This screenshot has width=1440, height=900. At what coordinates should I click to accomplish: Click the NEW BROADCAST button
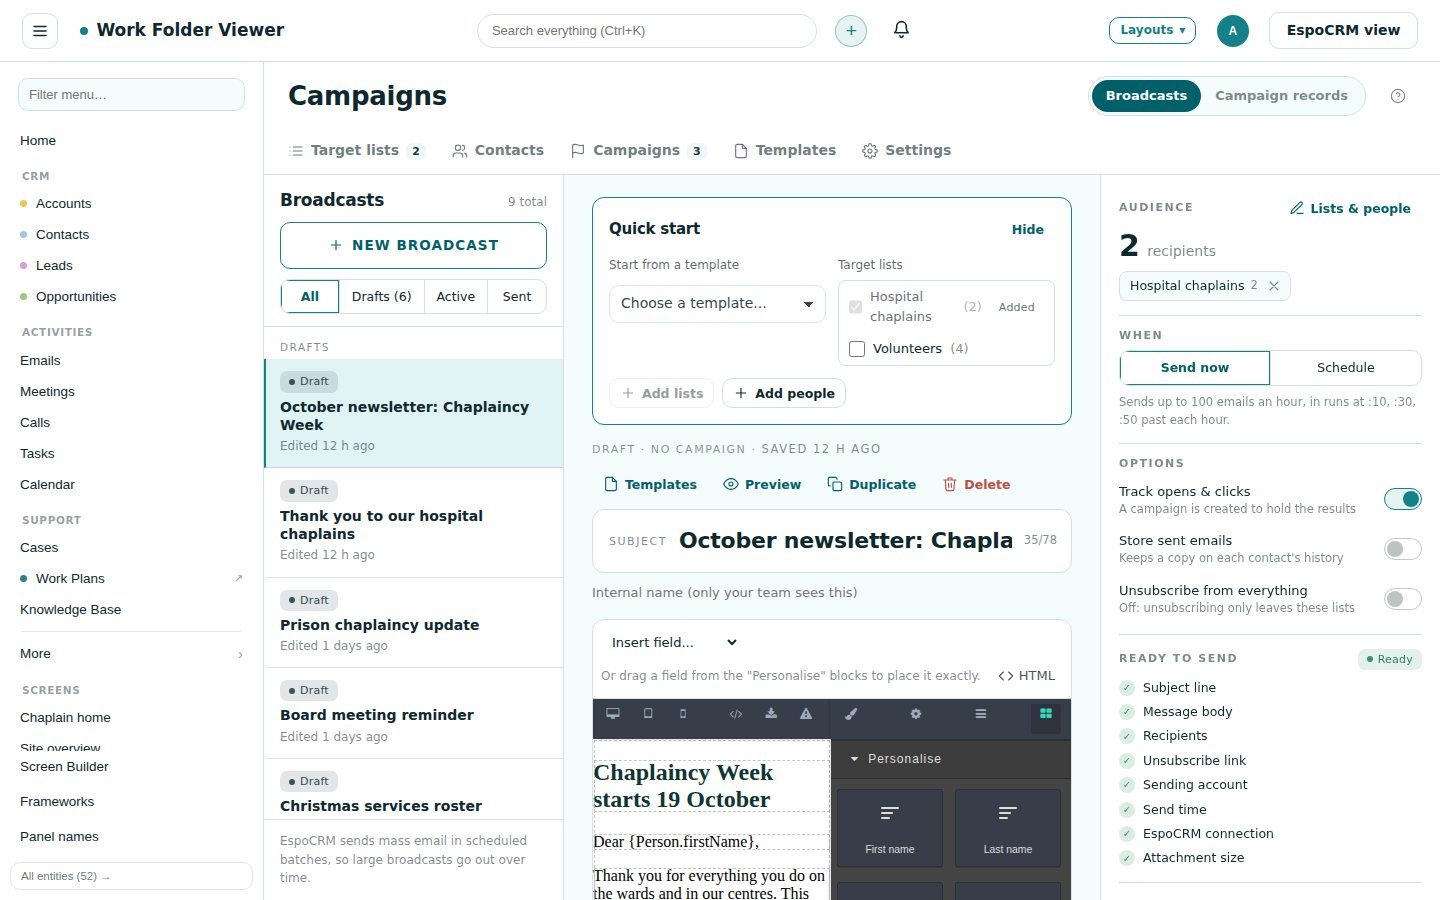[413, 245]
